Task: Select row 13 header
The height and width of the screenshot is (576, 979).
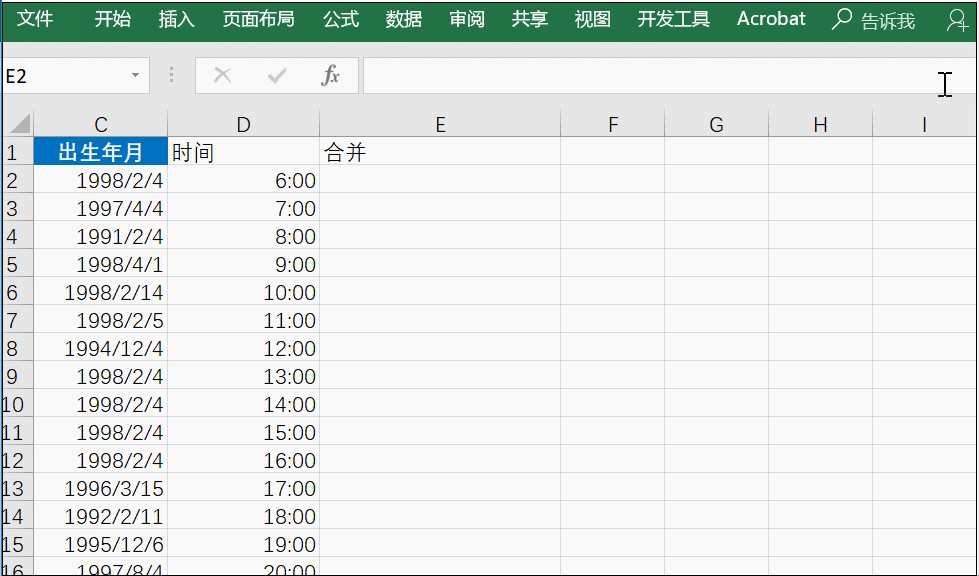Action: [x=17, y=488]
